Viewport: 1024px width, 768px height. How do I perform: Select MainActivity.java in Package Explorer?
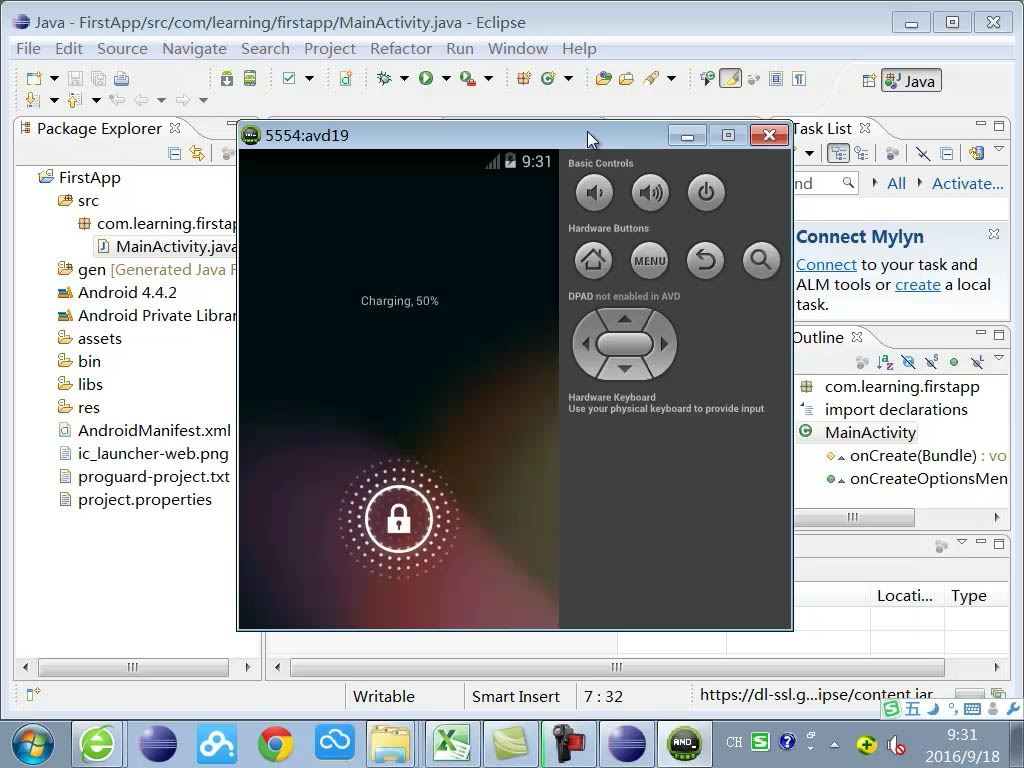tap(167, 246)
